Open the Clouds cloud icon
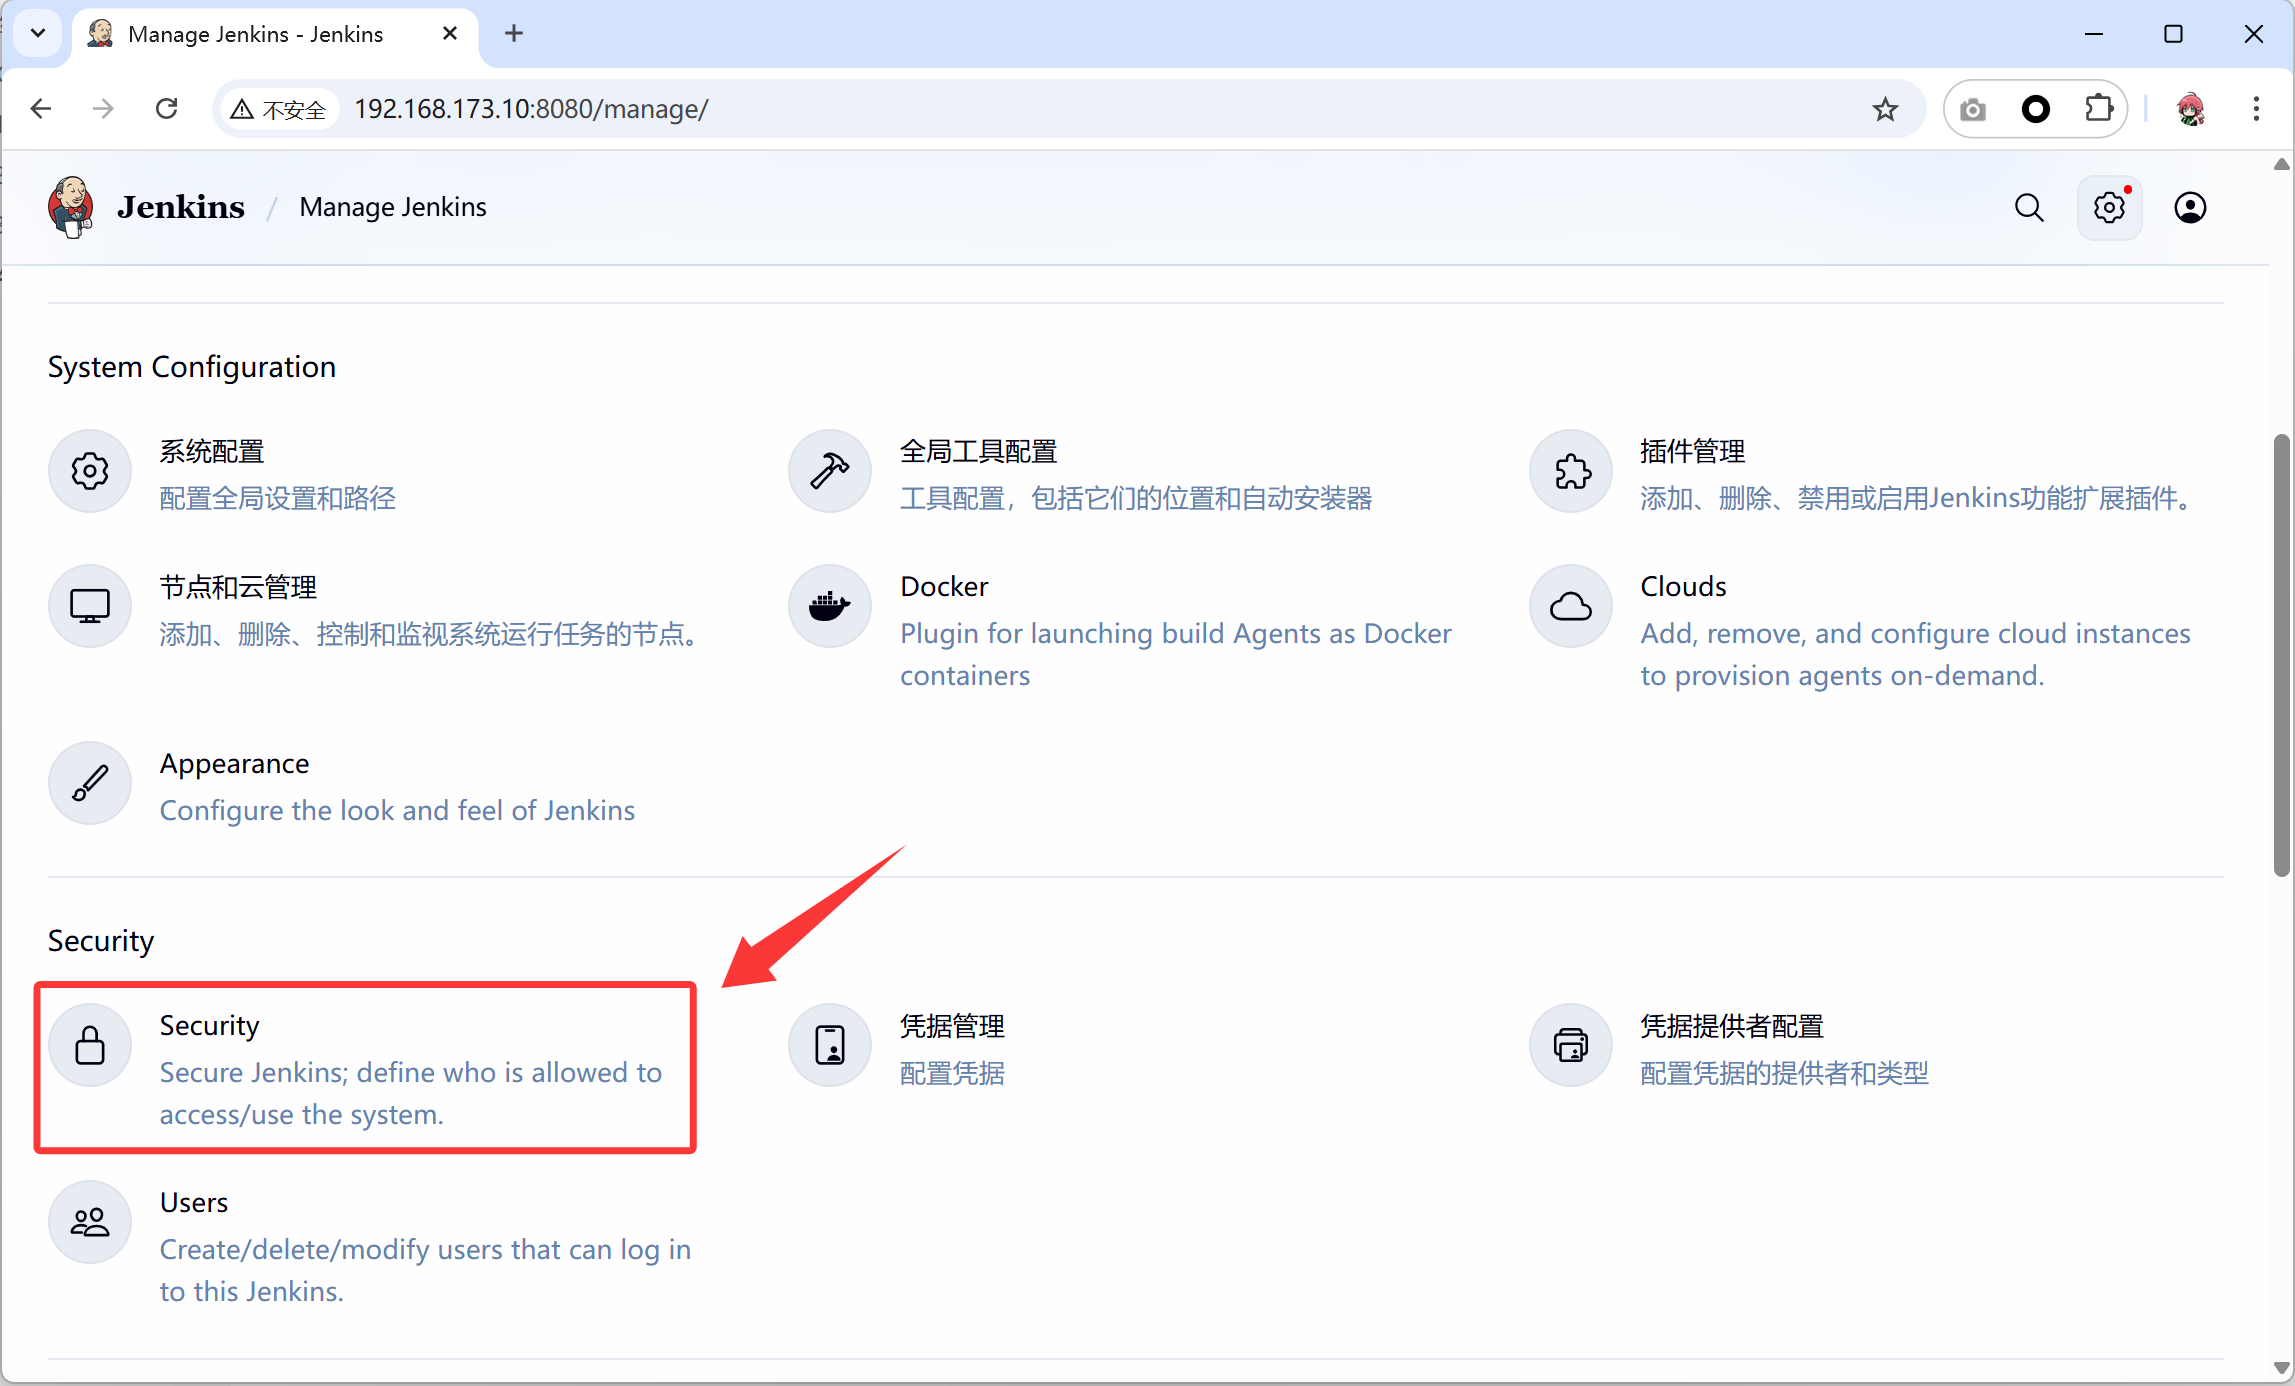Viewport: 2295px width, 1386px height. coord(1571,606)
